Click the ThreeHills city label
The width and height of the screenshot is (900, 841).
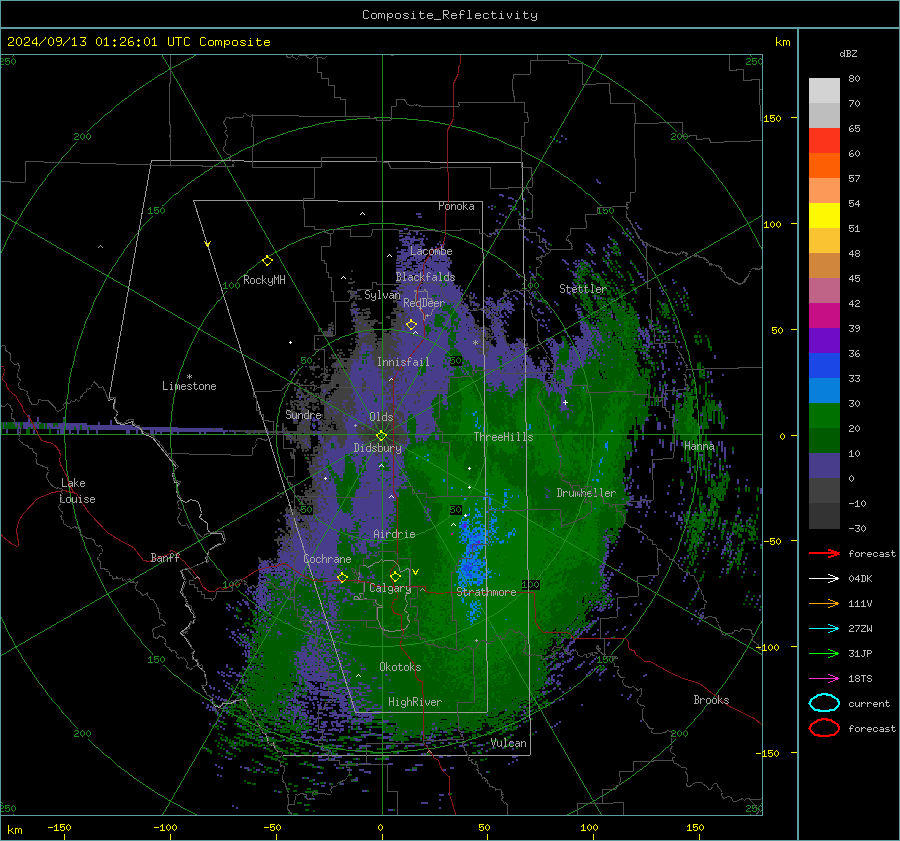click(503, 437)
